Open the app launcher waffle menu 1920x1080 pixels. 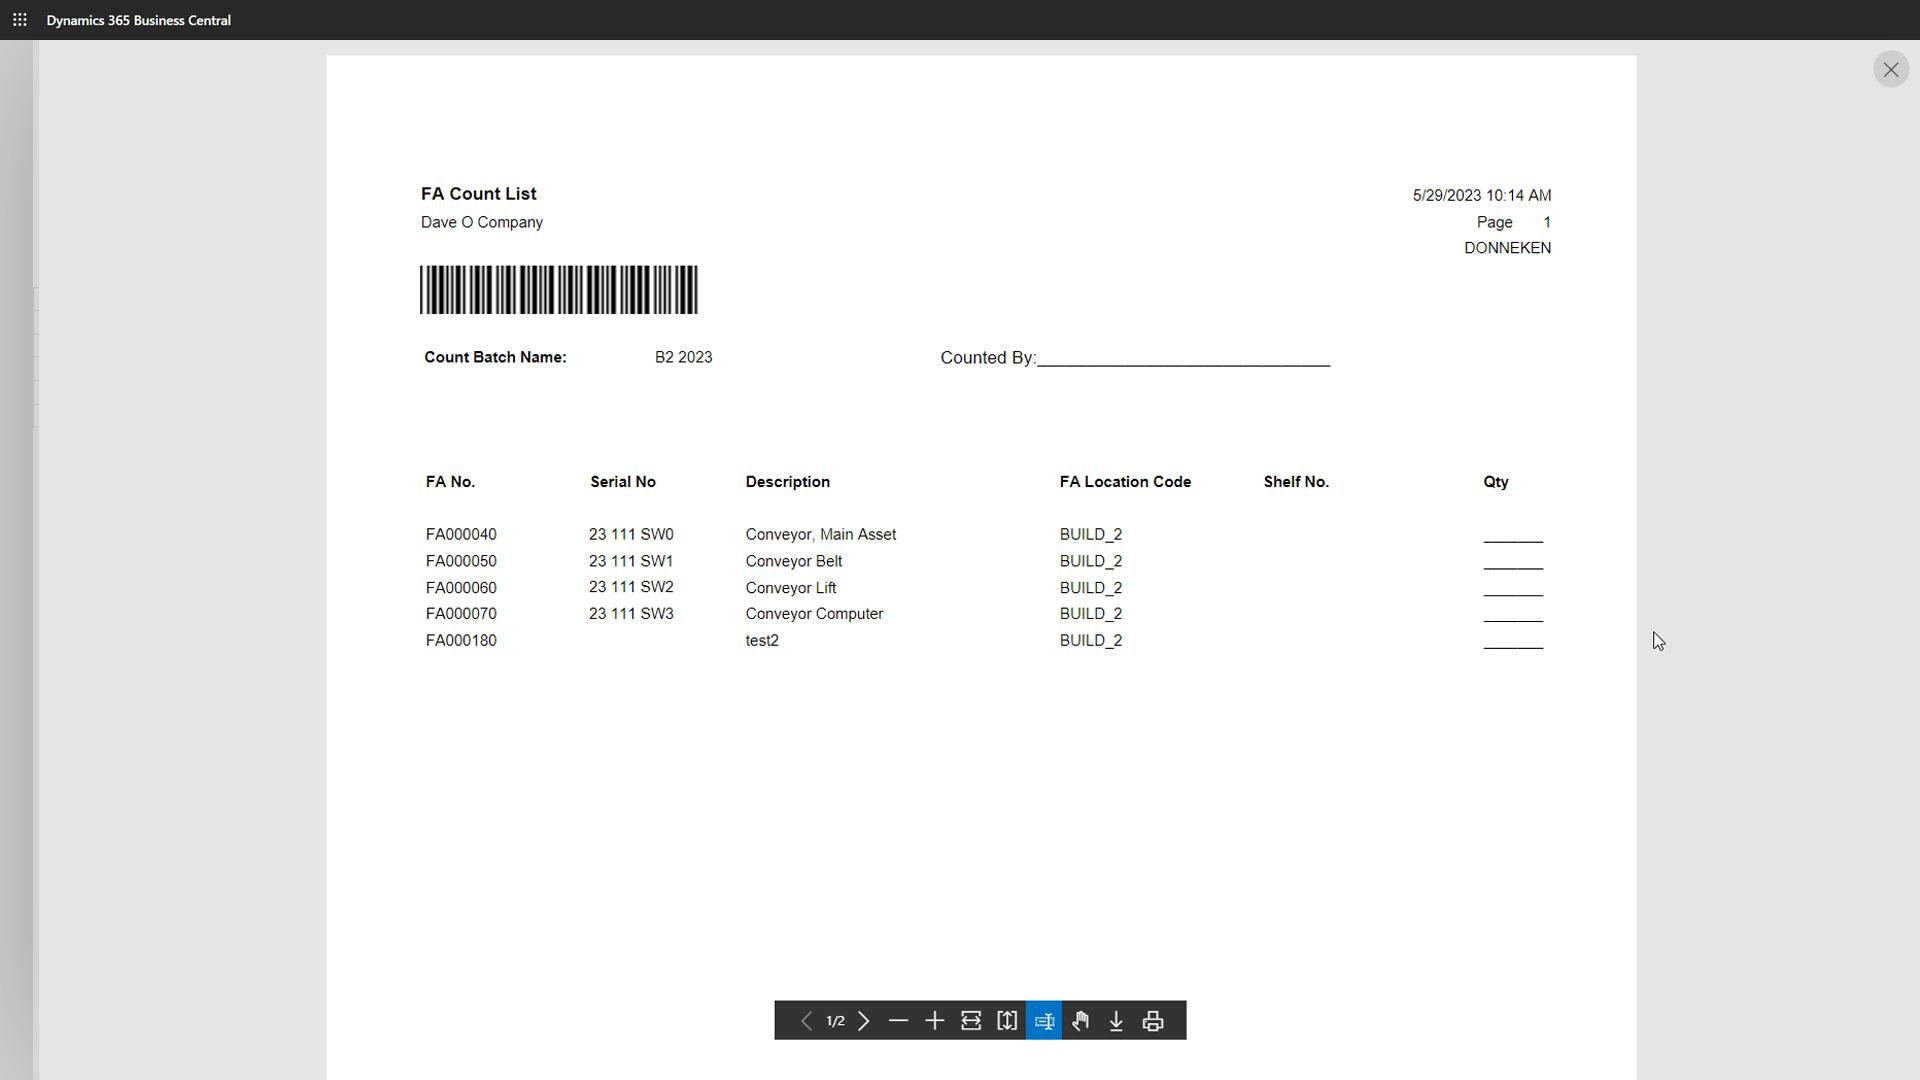tap(19, 20)
